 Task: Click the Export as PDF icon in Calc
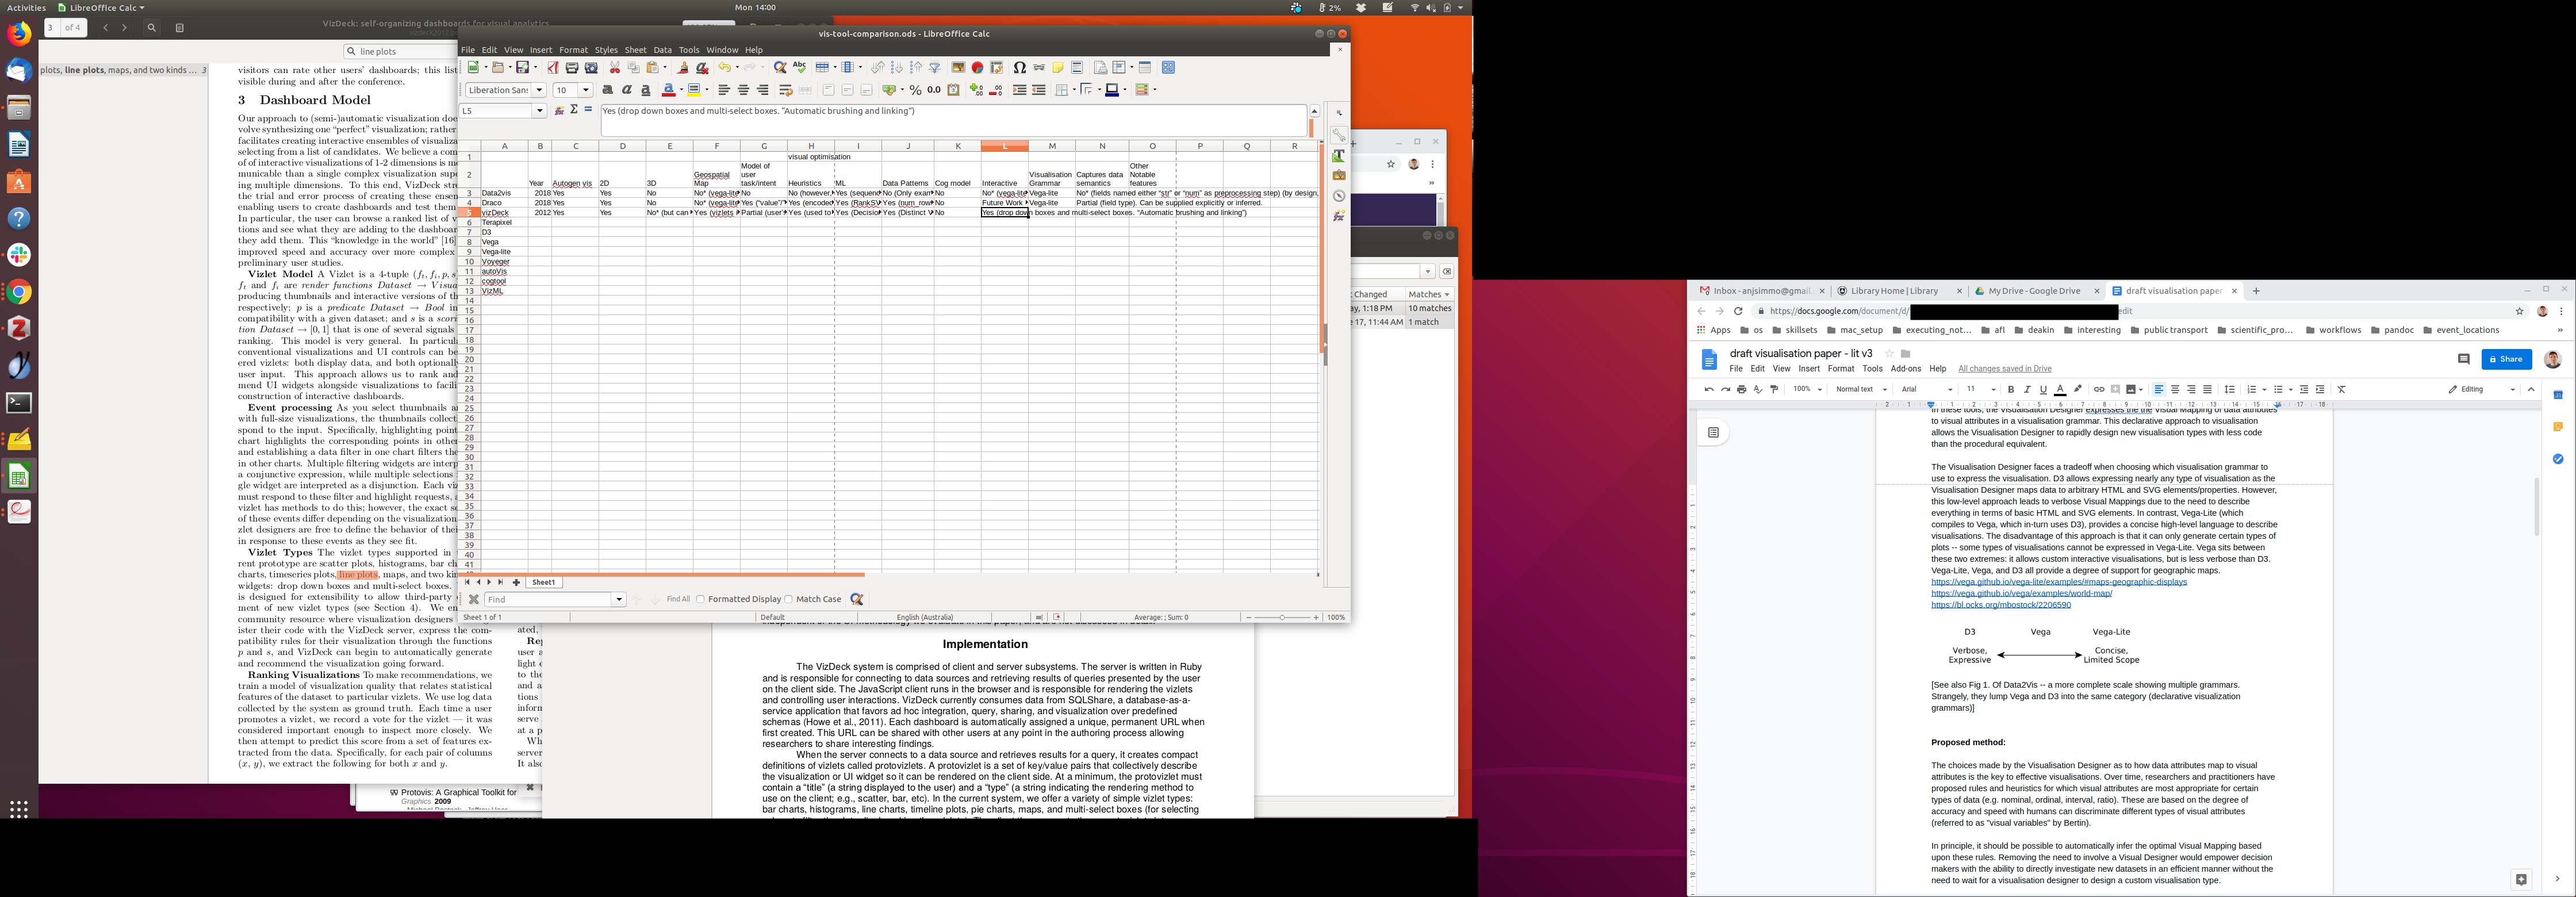pyautogui.click(x=552, y=68)
